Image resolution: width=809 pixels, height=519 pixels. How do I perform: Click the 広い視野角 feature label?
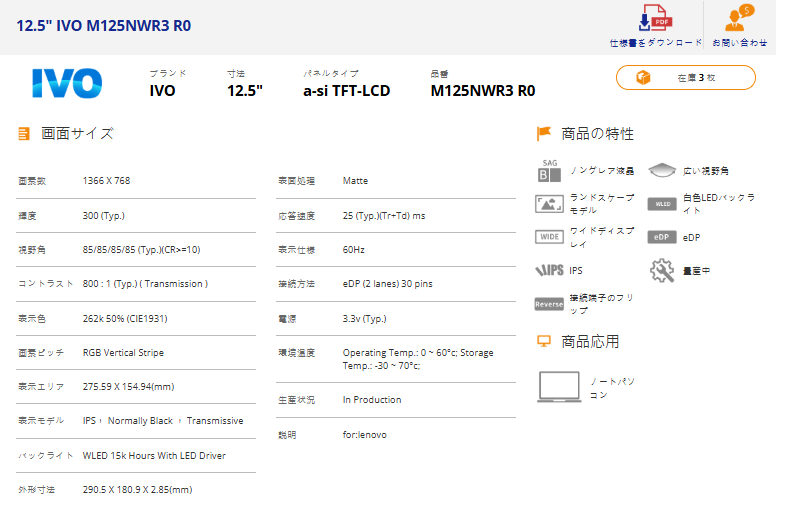pyautogui.click(x=705, y=171)
